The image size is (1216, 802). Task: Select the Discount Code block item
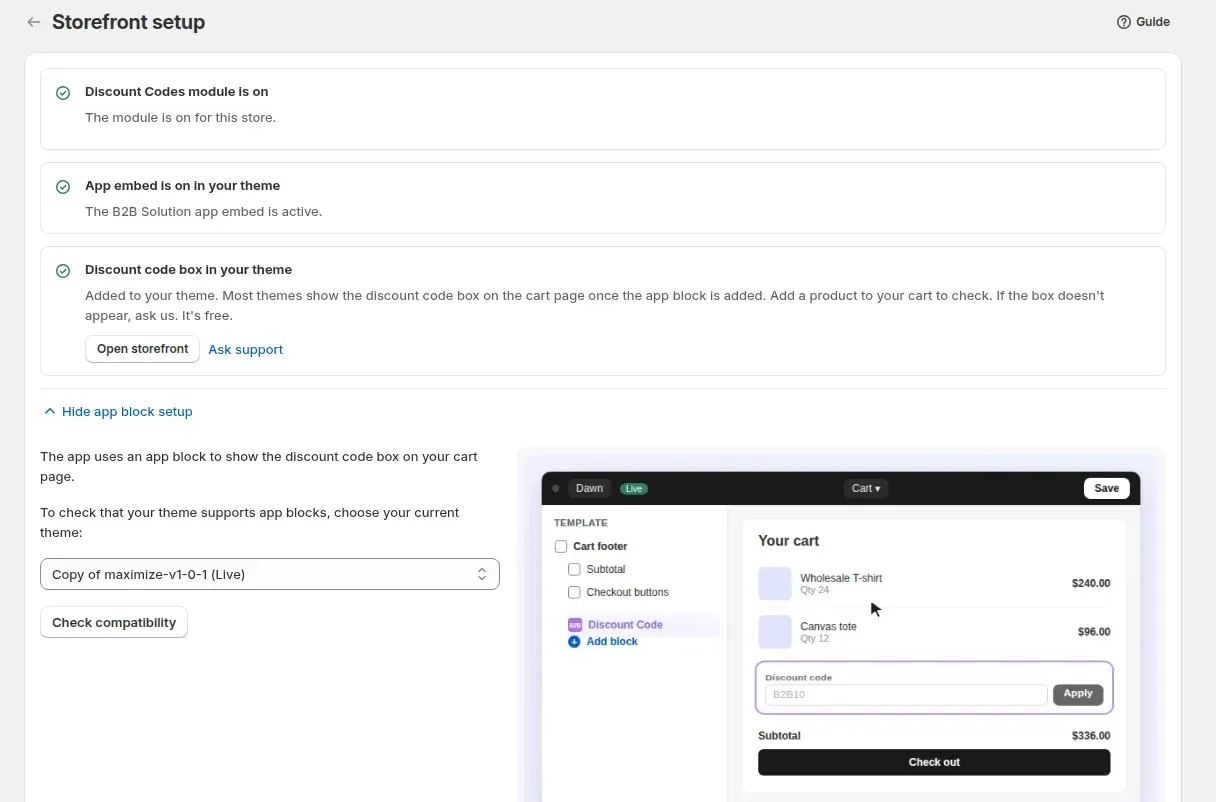[x=642, y=624]
